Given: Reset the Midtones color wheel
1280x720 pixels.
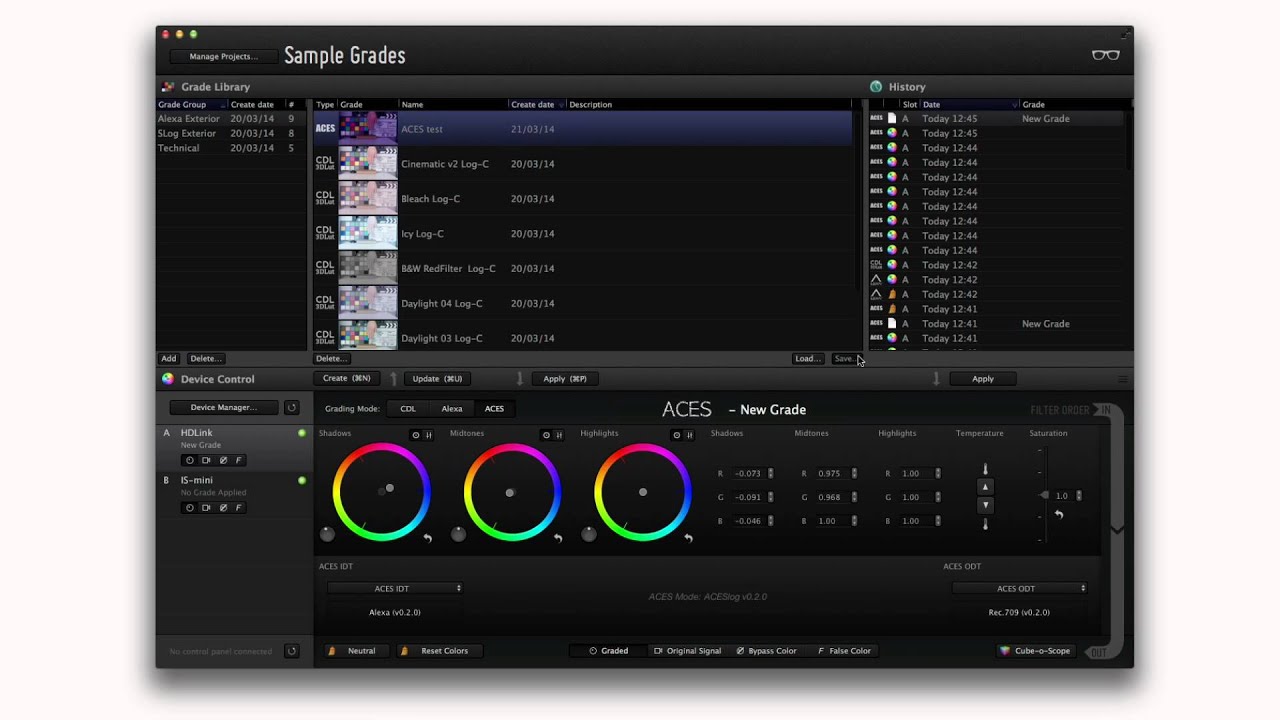Looking at the screenshot, I should coord(558,538).
